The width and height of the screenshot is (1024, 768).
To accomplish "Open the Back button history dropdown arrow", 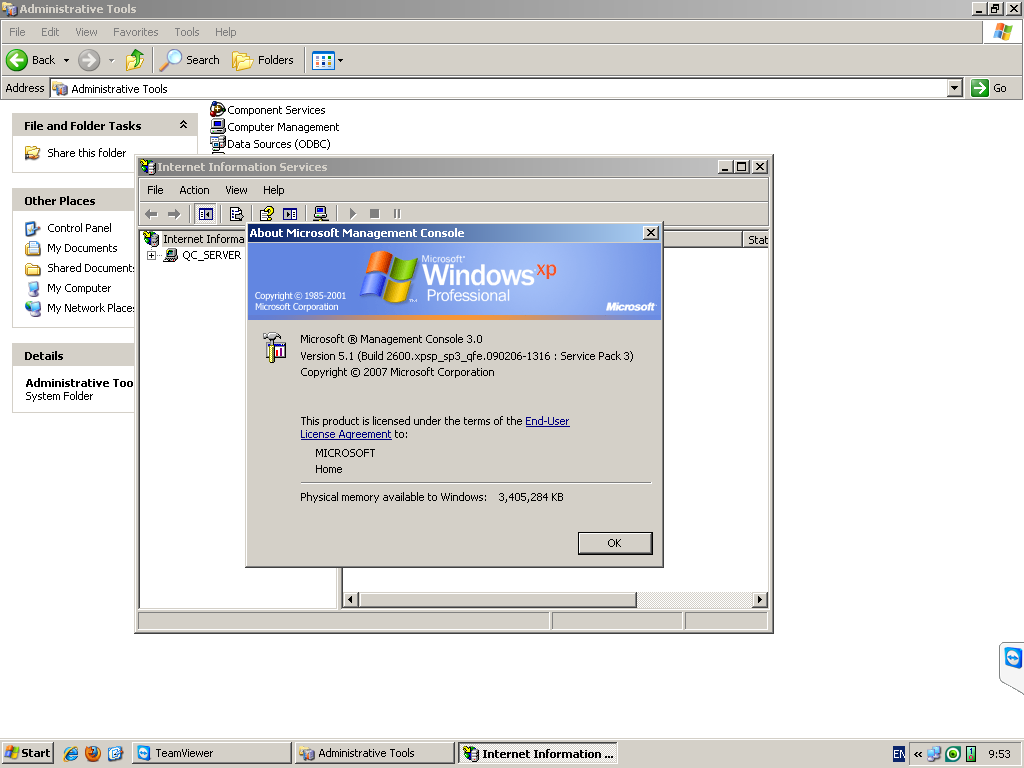I will (x=66, y=61).
